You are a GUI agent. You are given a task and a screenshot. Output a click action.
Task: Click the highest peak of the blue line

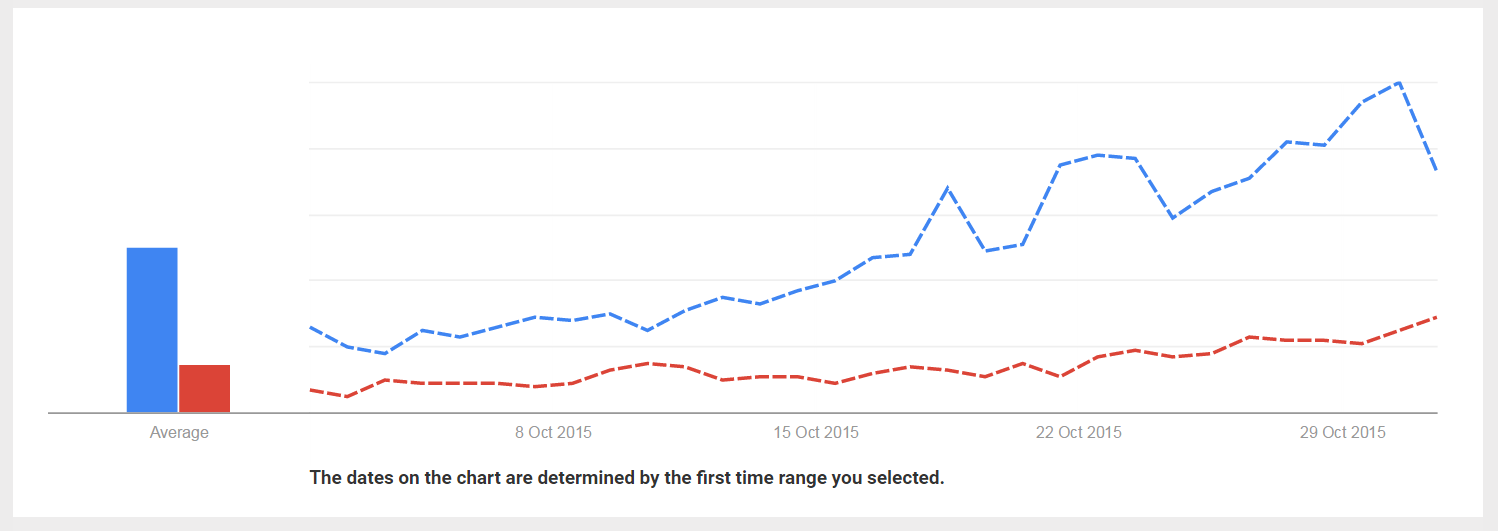click(x=1398, y=83)
